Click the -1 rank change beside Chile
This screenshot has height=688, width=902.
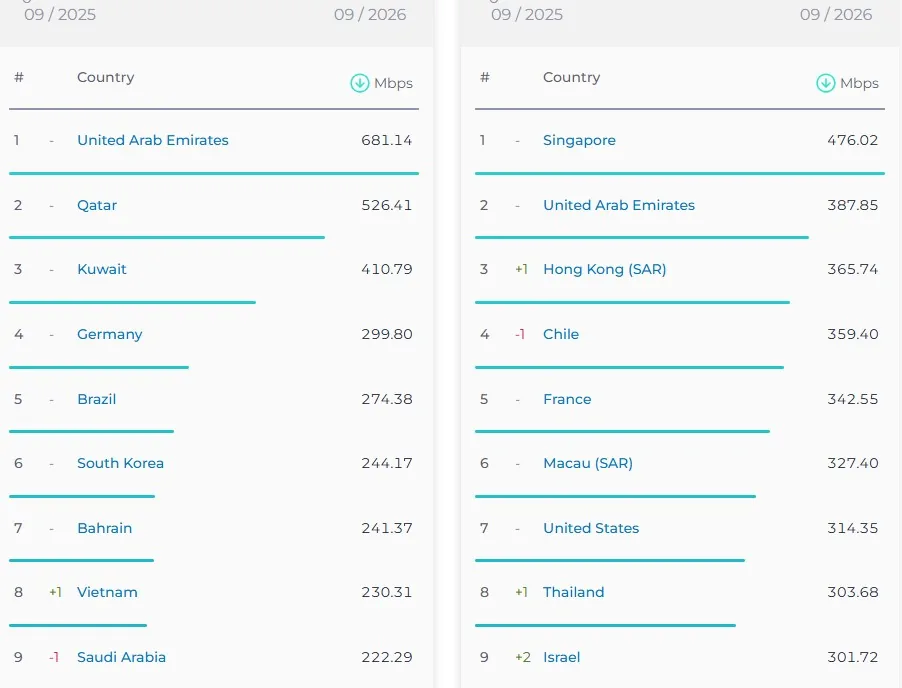coord(520,334)
